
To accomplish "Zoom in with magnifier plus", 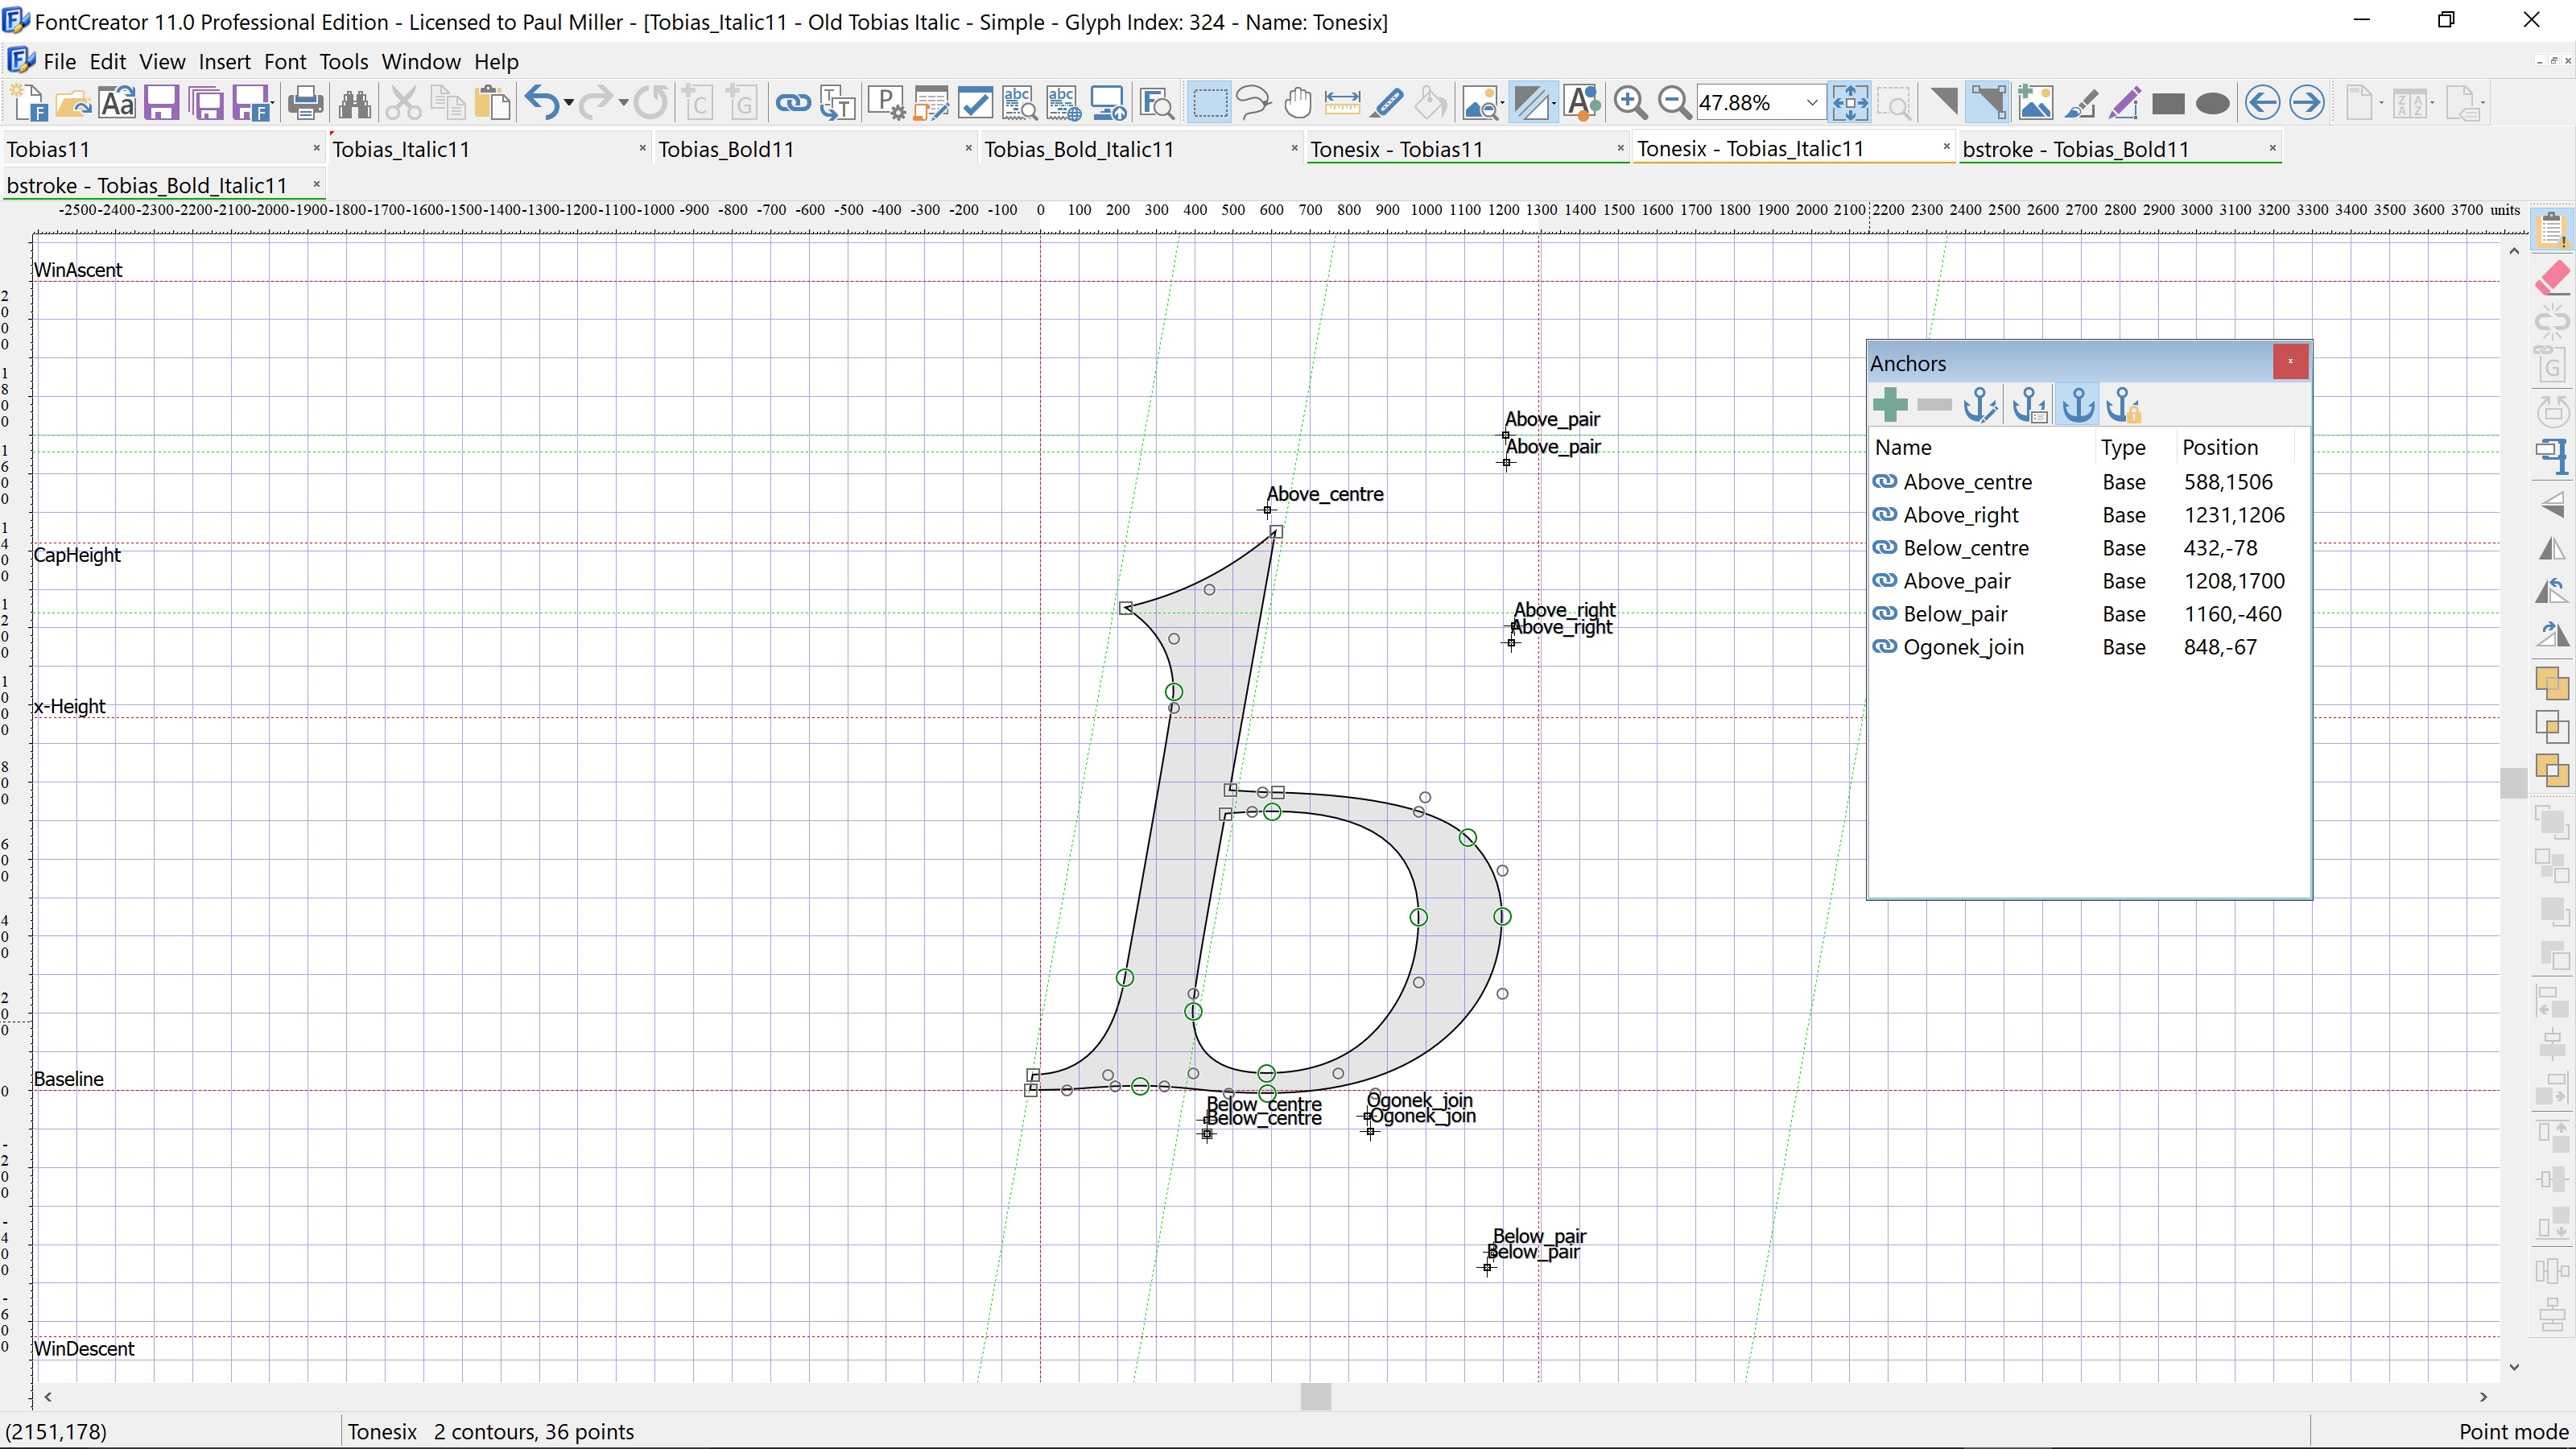I will click(1630, 102).
